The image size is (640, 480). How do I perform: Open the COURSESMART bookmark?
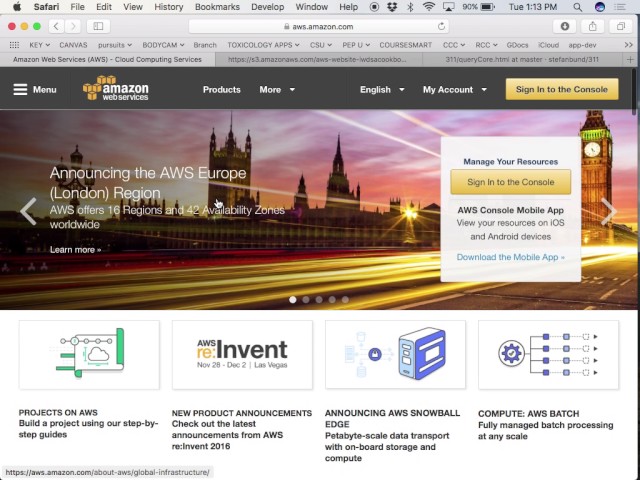point(405,45)
